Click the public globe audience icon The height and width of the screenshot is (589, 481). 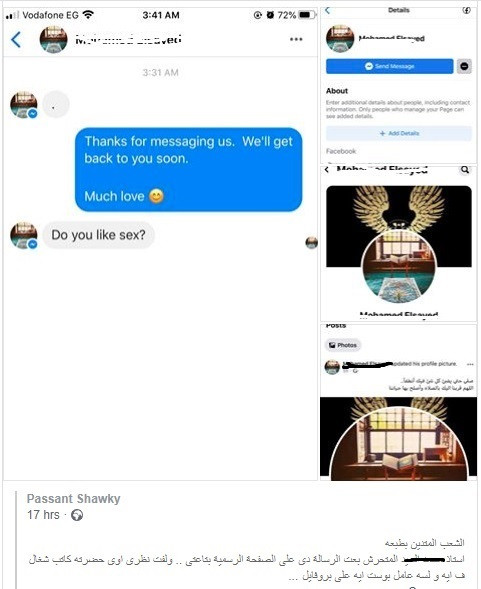point(77,515)
